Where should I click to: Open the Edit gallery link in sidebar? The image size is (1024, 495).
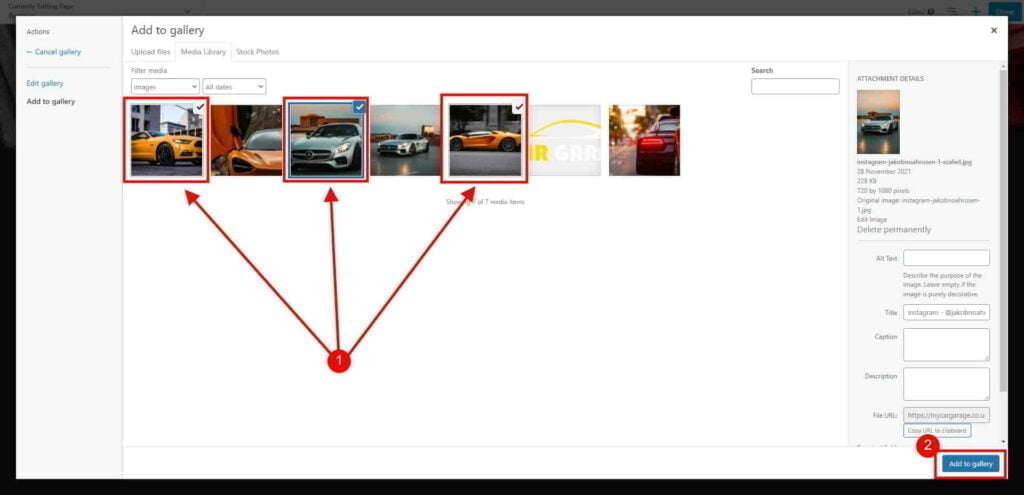point(45,83)
